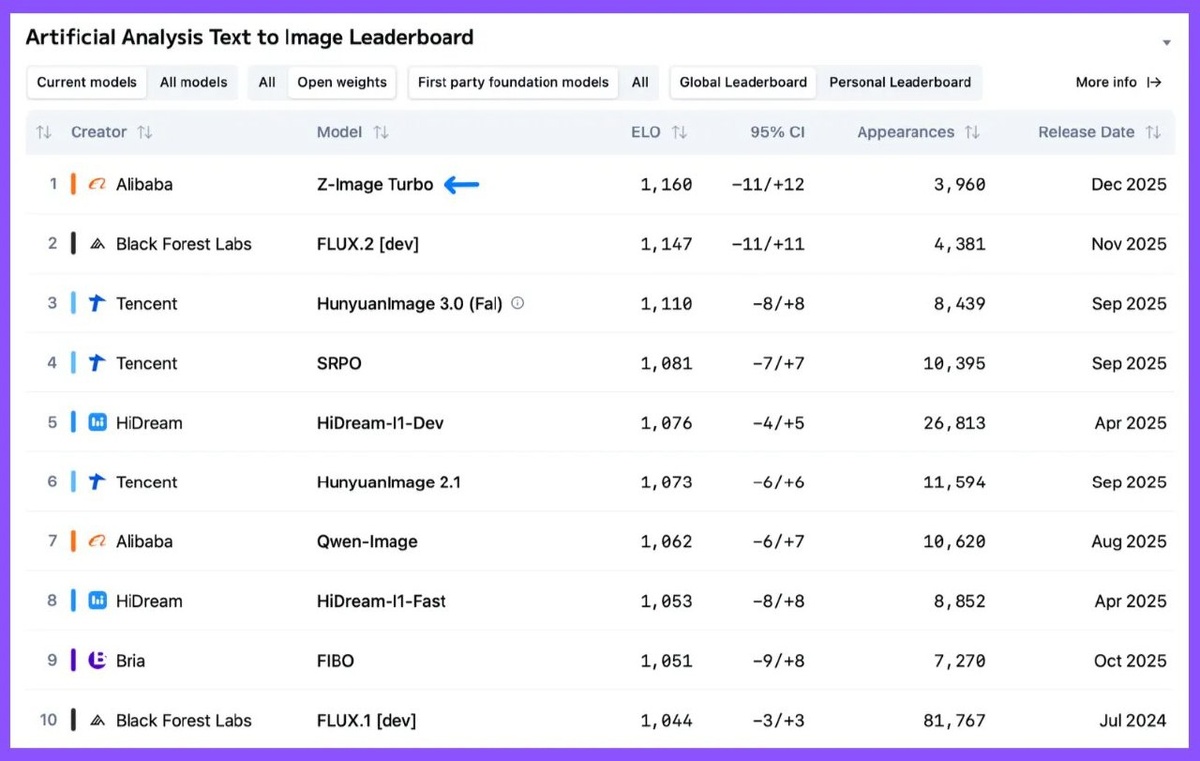The image size is (1200, 761).
Task: Select the Current models toggle
Action: 87,82
